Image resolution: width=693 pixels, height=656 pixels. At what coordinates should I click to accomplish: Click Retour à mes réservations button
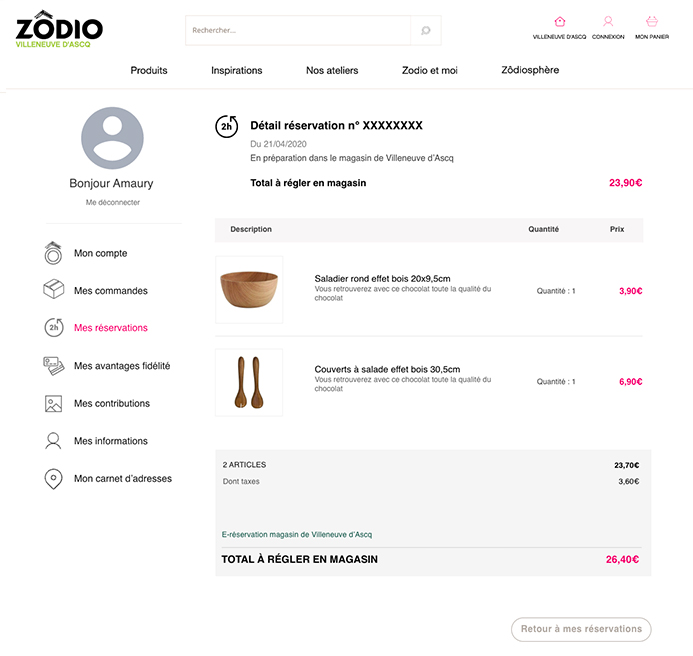(x=581, y=629)
